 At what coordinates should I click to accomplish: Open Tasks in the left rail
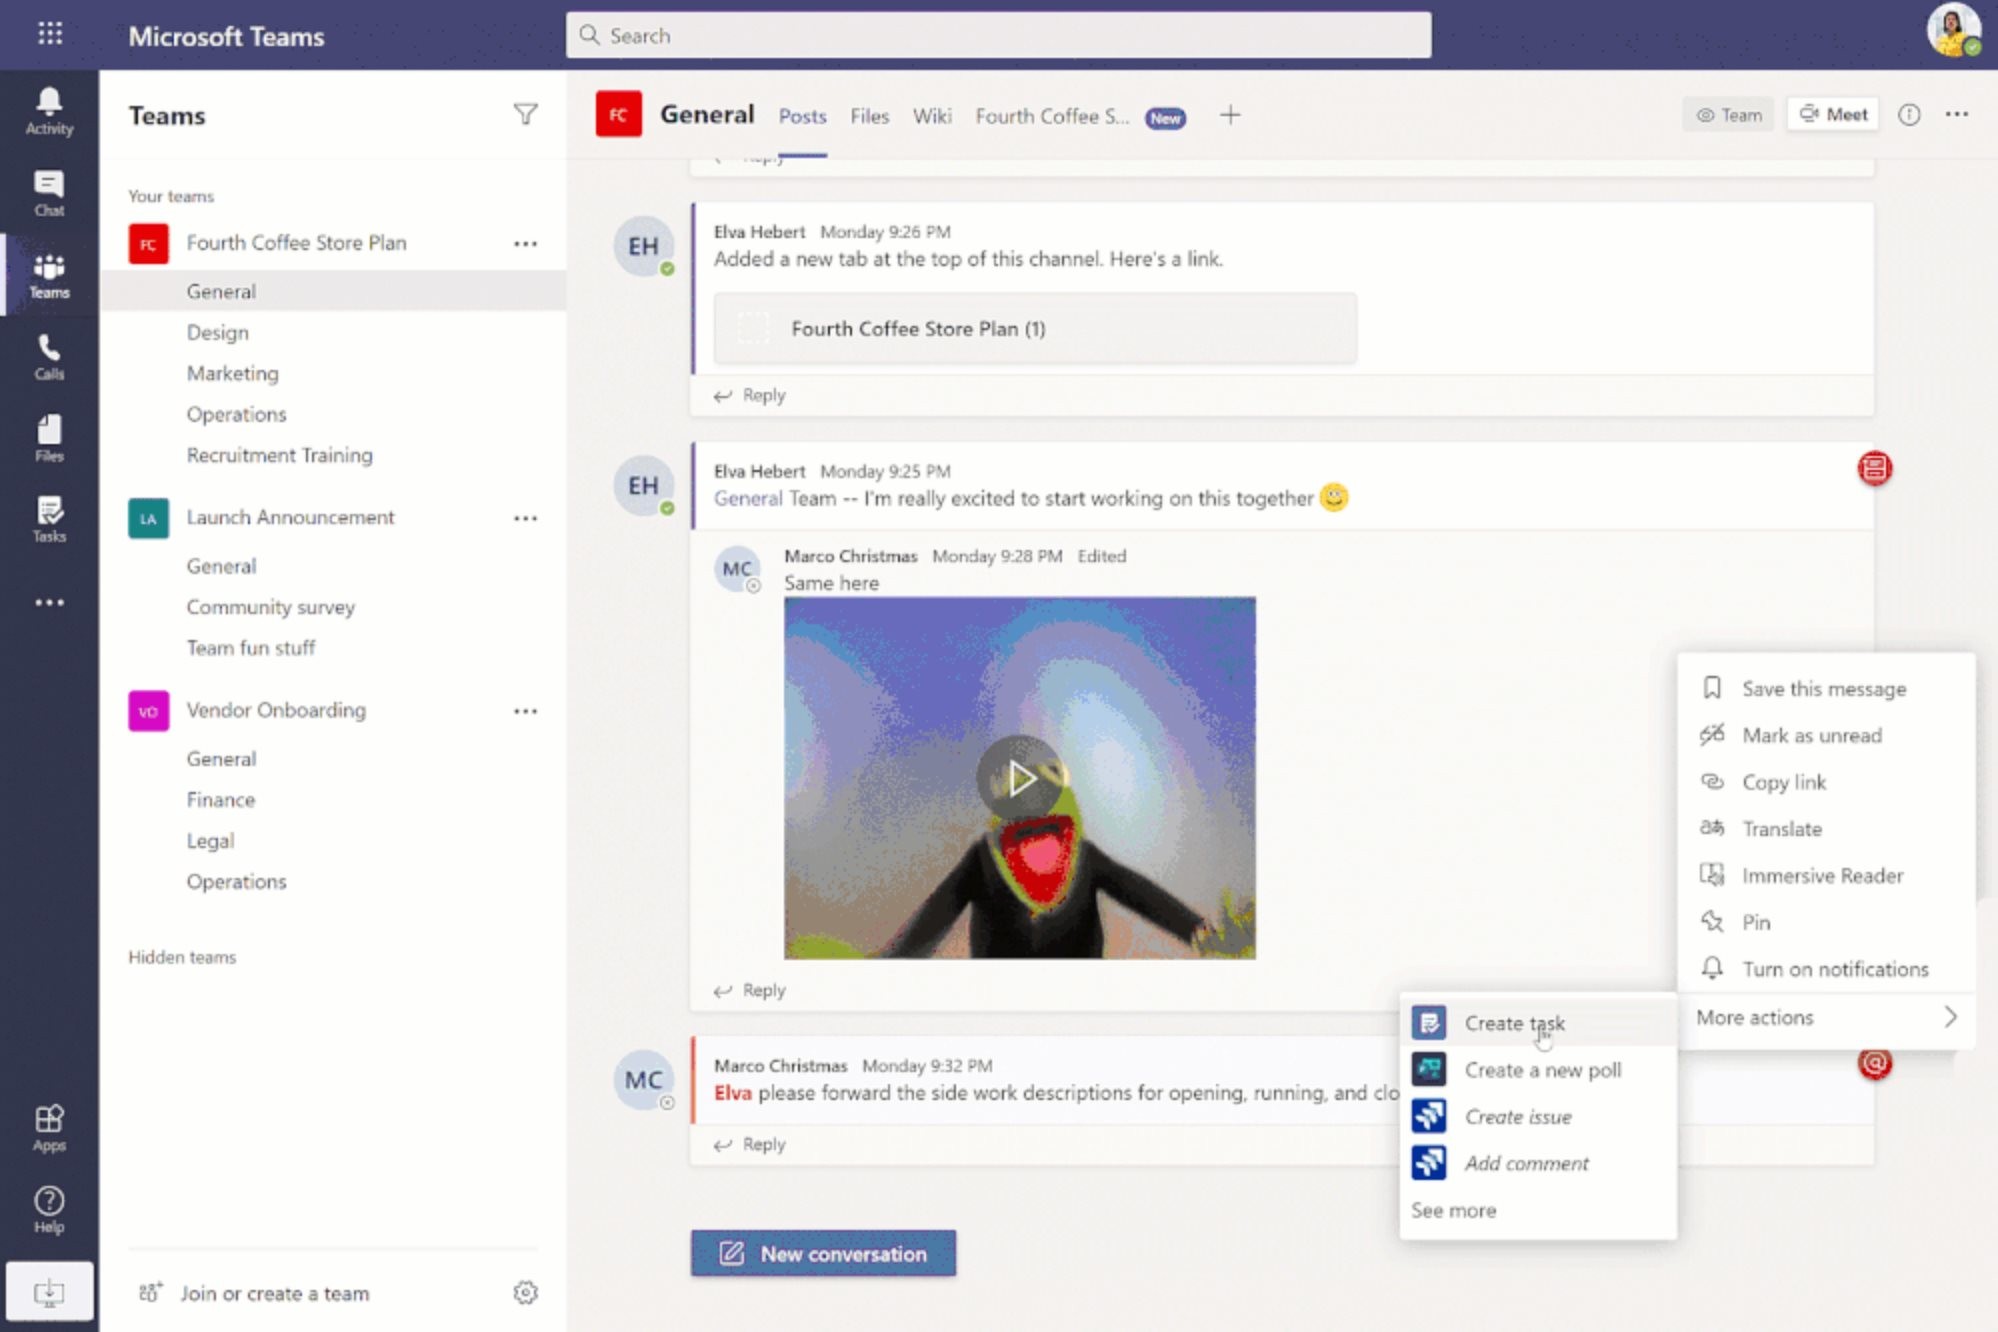49,520
